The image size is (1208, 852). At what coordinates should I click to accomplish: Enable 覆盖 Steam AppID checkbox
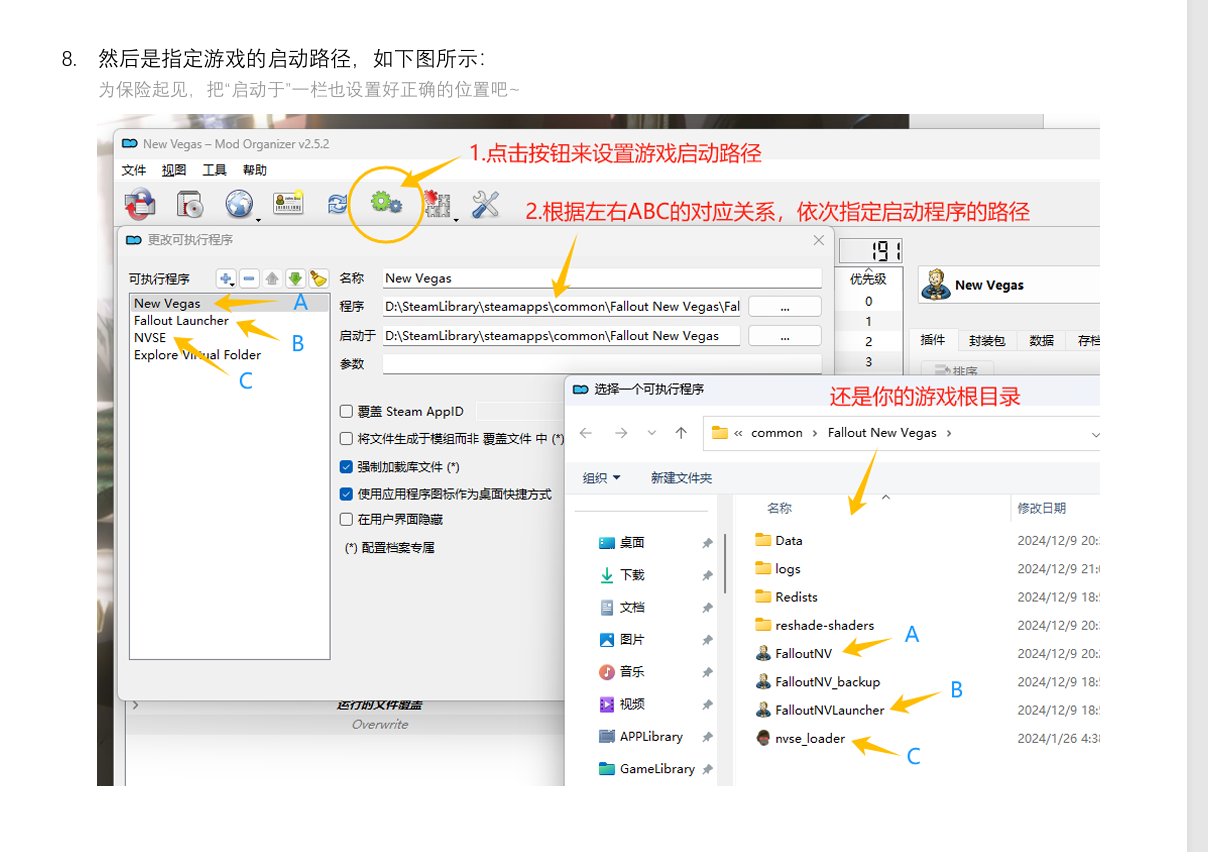click(346, 411)
